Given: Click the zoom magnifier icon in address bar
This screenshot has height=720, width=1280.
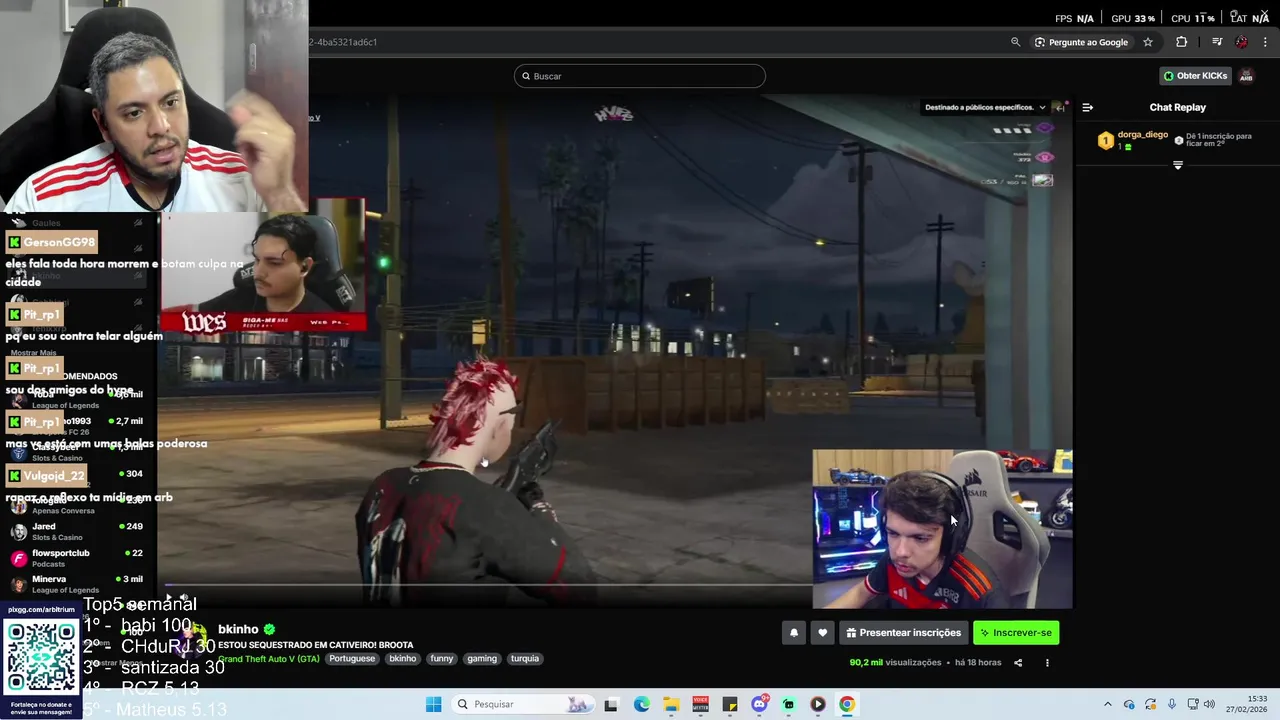Looking at the screenshot, I should (x=1015, y=42).
